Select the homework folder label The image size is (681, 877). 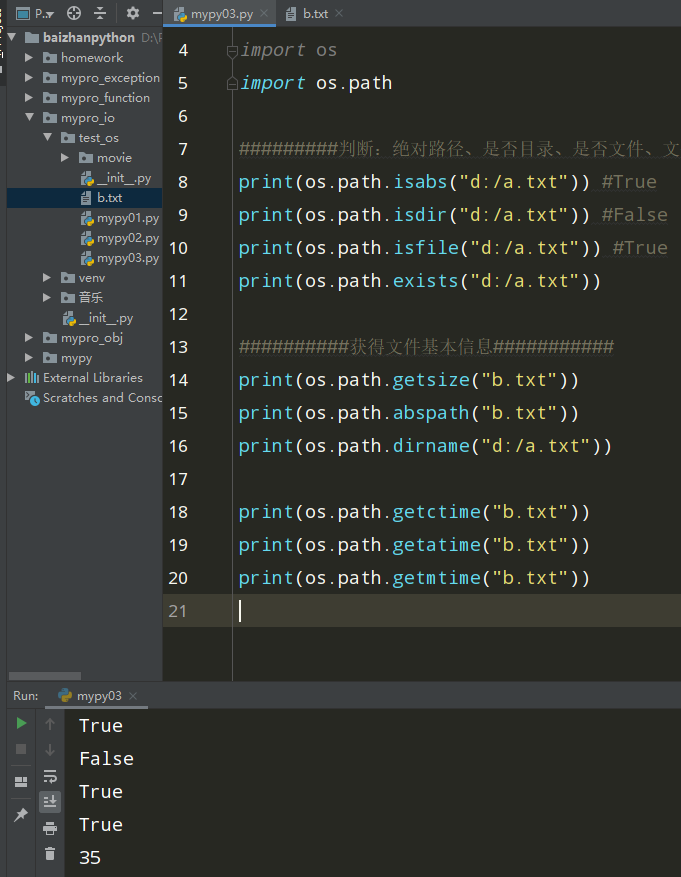(x=92, y=58)
